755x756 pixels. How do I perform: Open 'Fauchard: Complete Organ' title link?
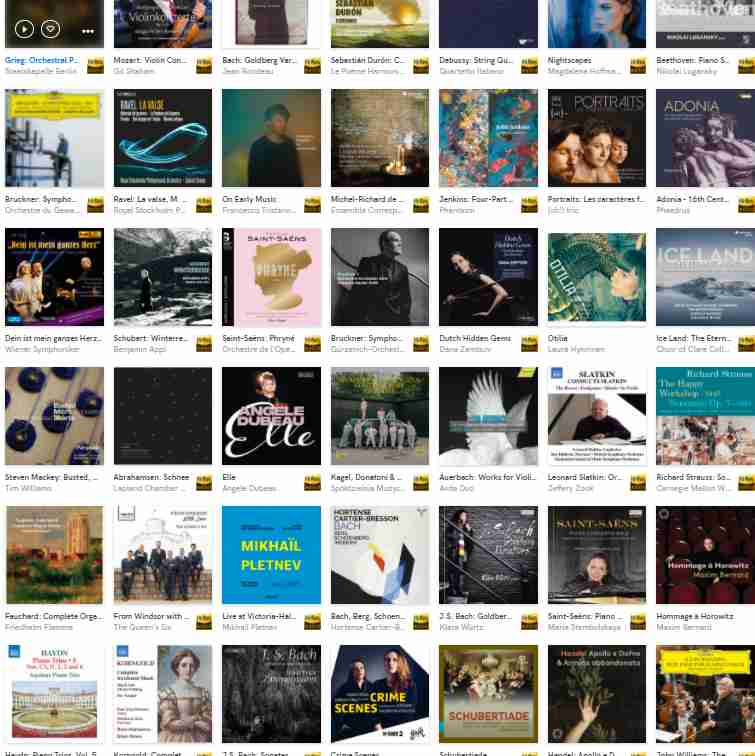tap(54, 616)
